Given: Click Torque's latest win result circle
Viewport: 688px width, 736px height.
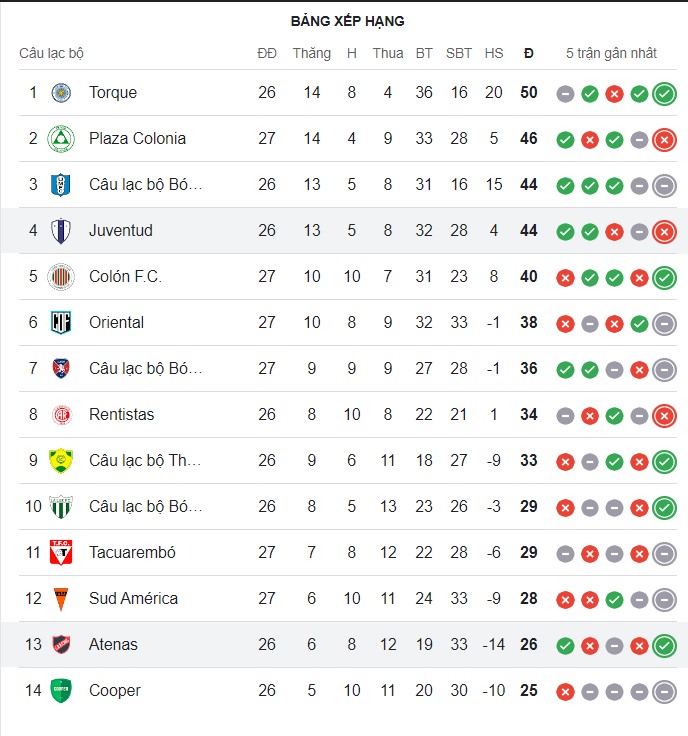Looking at the screenshot, I should tap(664, 94).
